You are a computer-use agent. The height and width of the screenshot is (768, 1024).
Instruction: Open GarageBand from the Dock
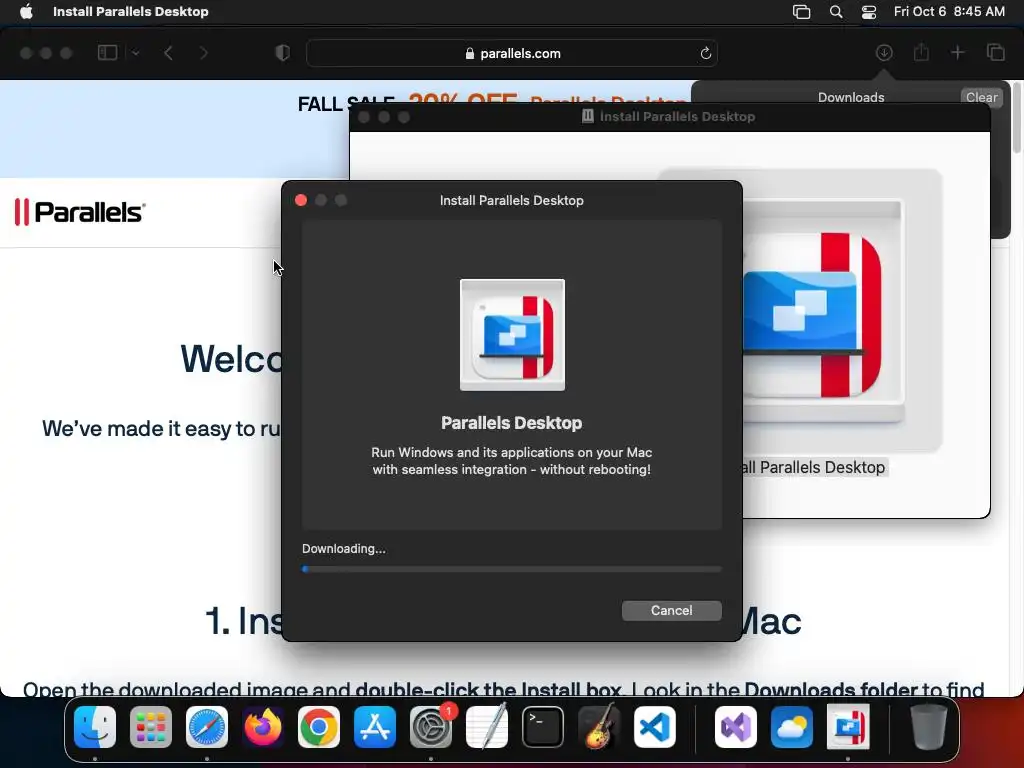[x=599, y=727]
